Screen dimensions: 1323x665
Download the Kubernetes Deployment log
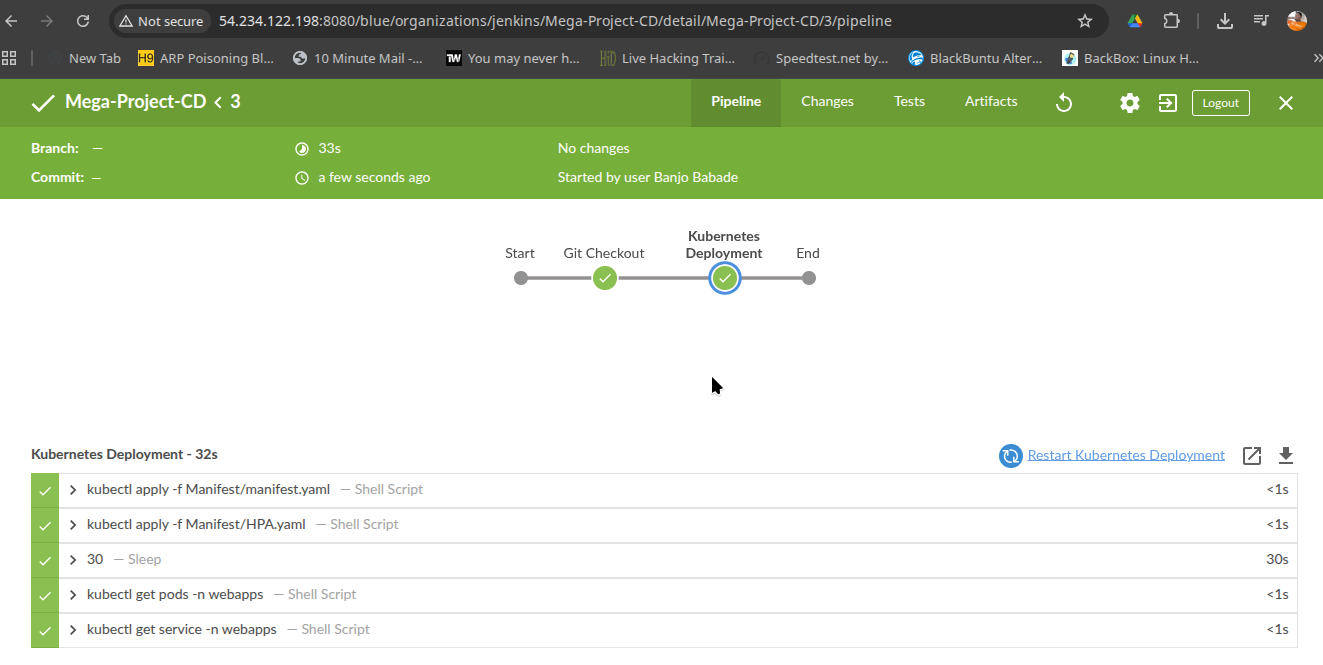tap(1286, 456)
